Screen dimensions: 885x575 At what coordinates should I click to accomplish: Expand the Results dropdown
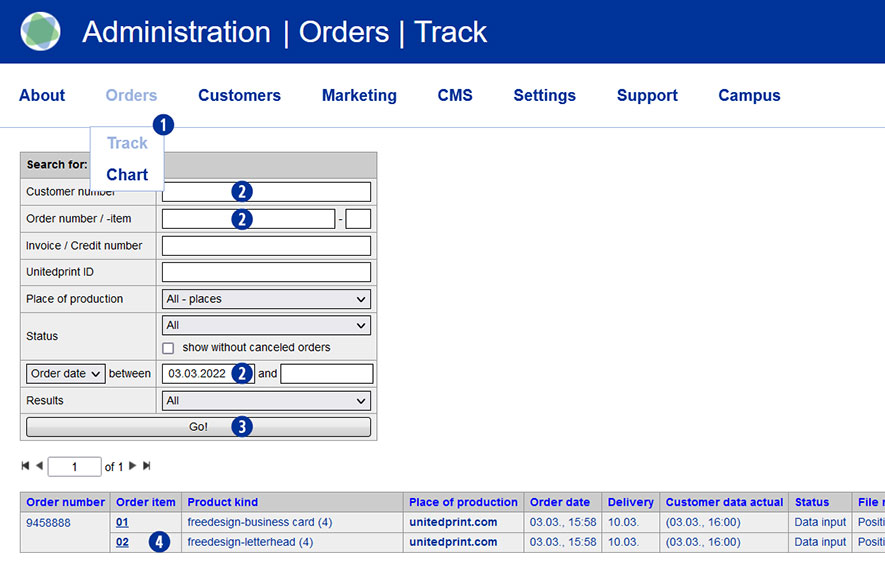pyautogui.click(x=266, y=401)
